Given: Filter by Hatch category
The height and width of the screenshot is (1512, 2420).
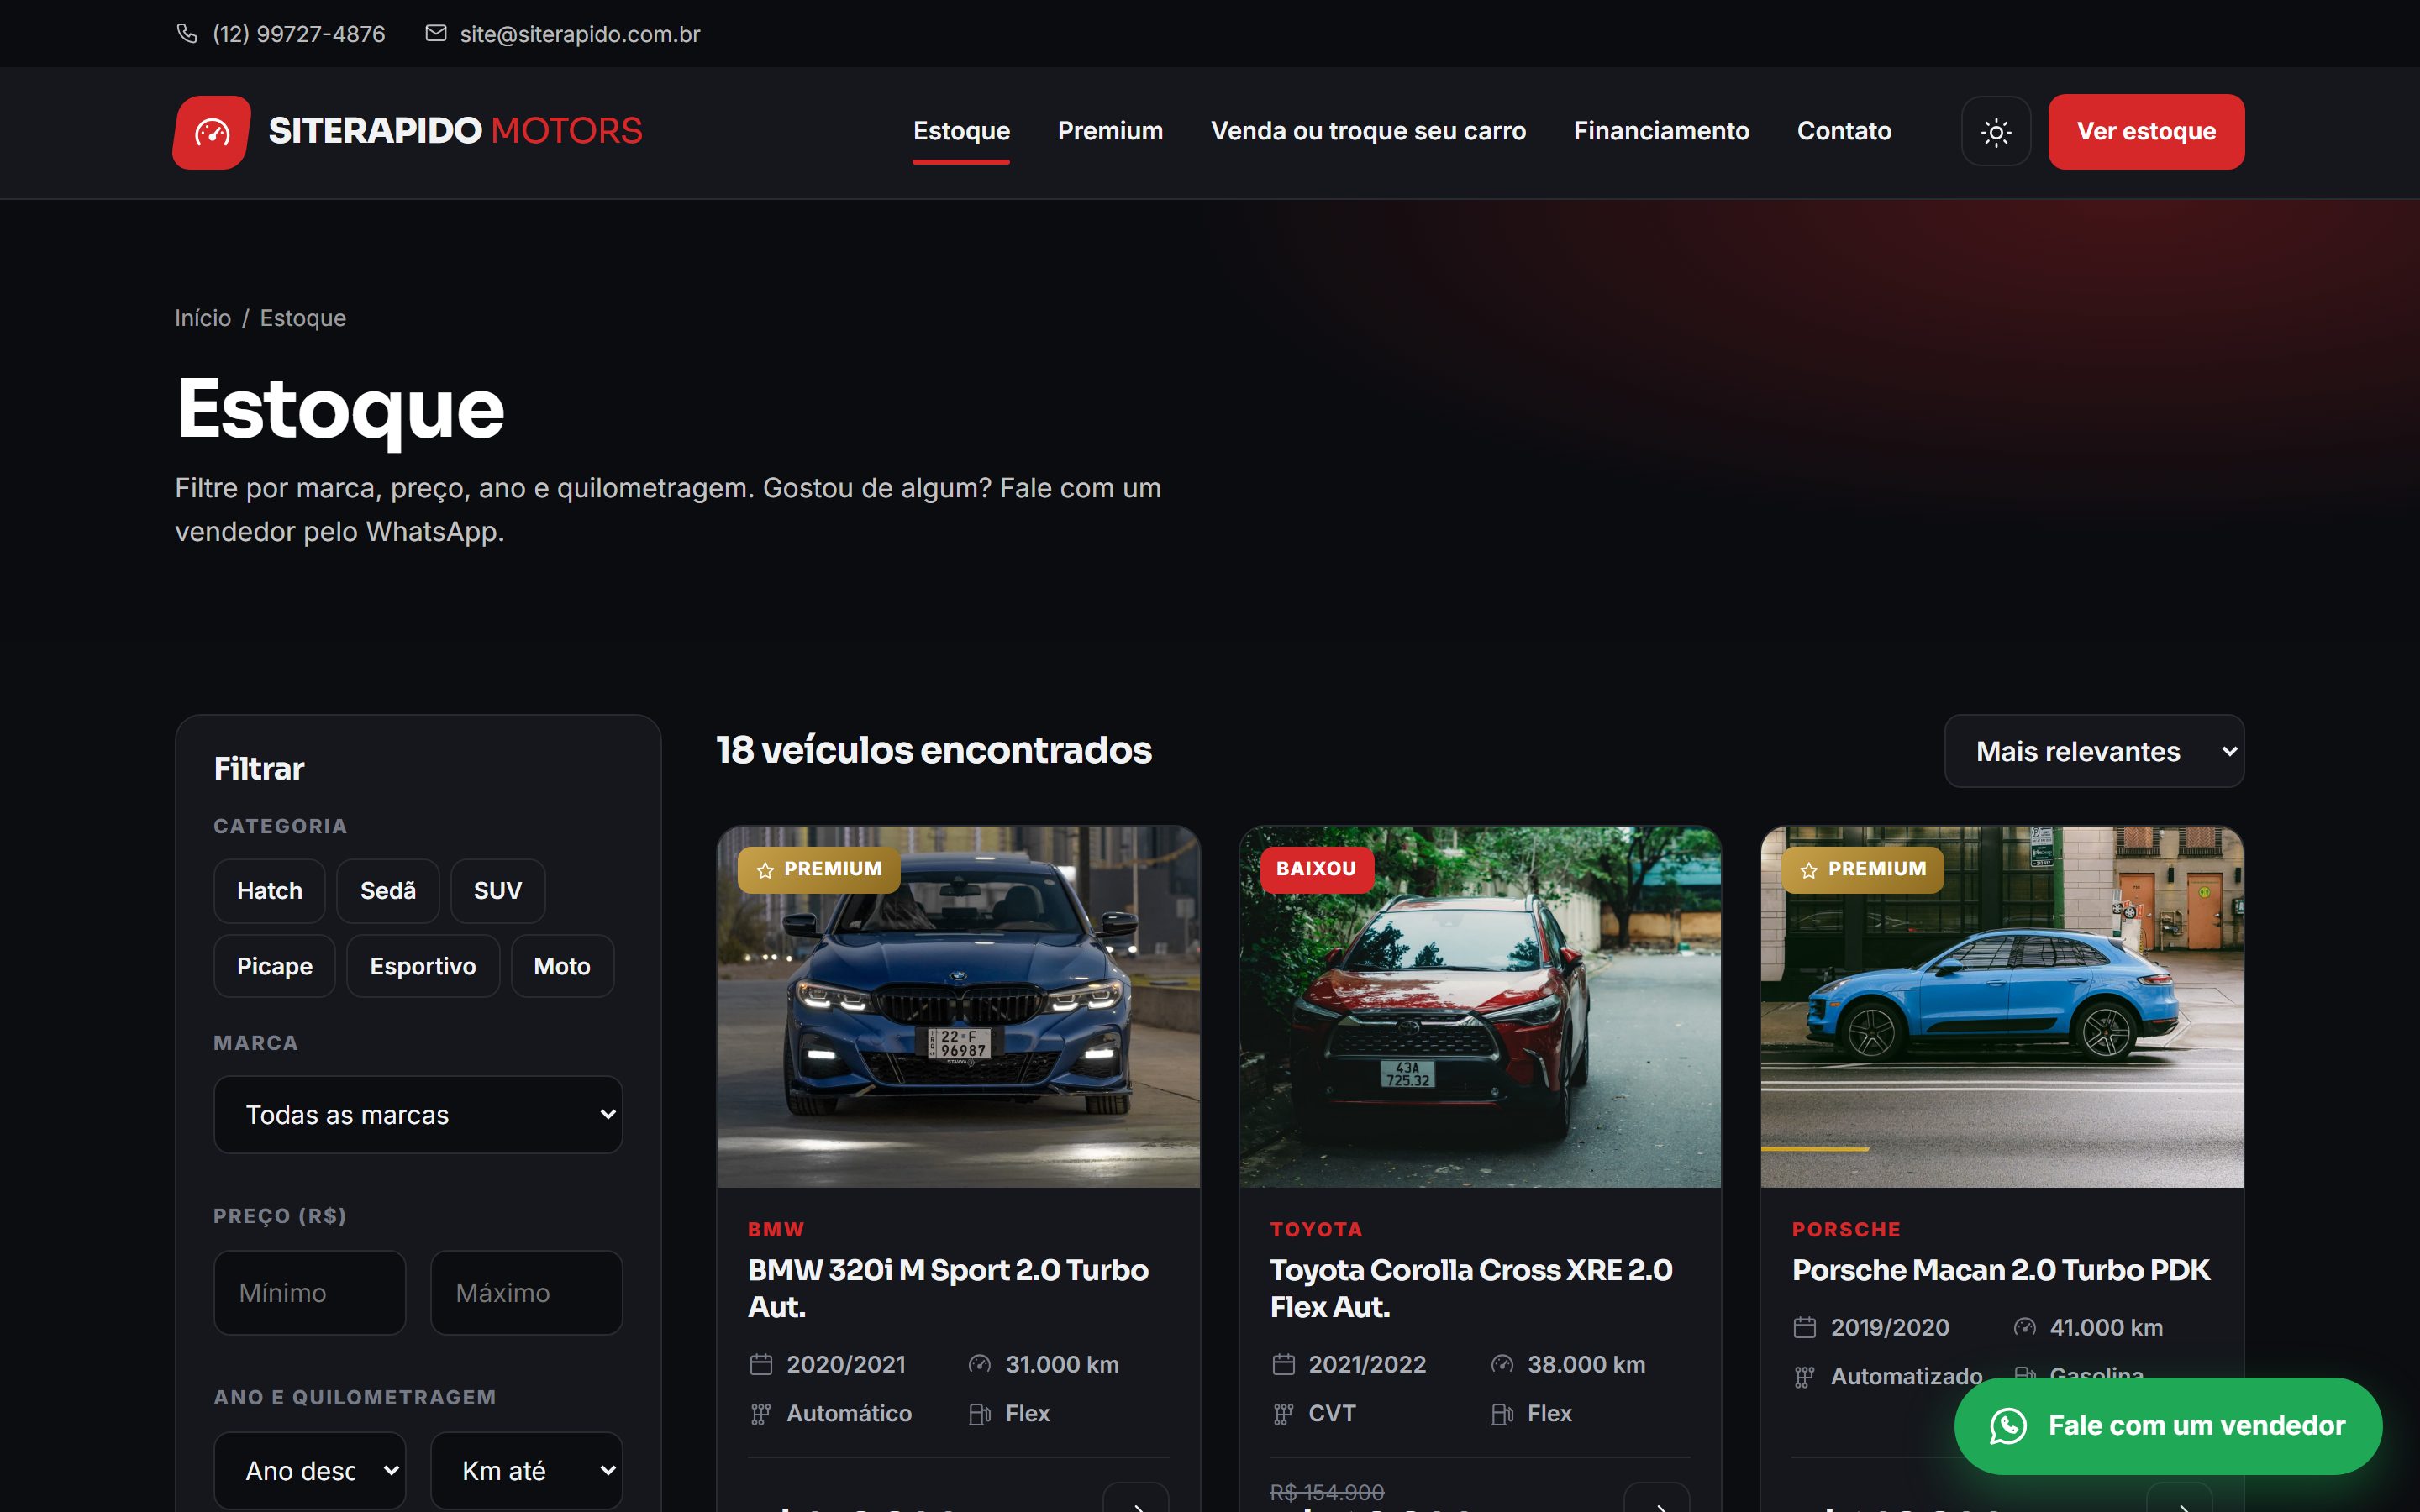Looking at the screenshot, I should [x=269, y=891].
